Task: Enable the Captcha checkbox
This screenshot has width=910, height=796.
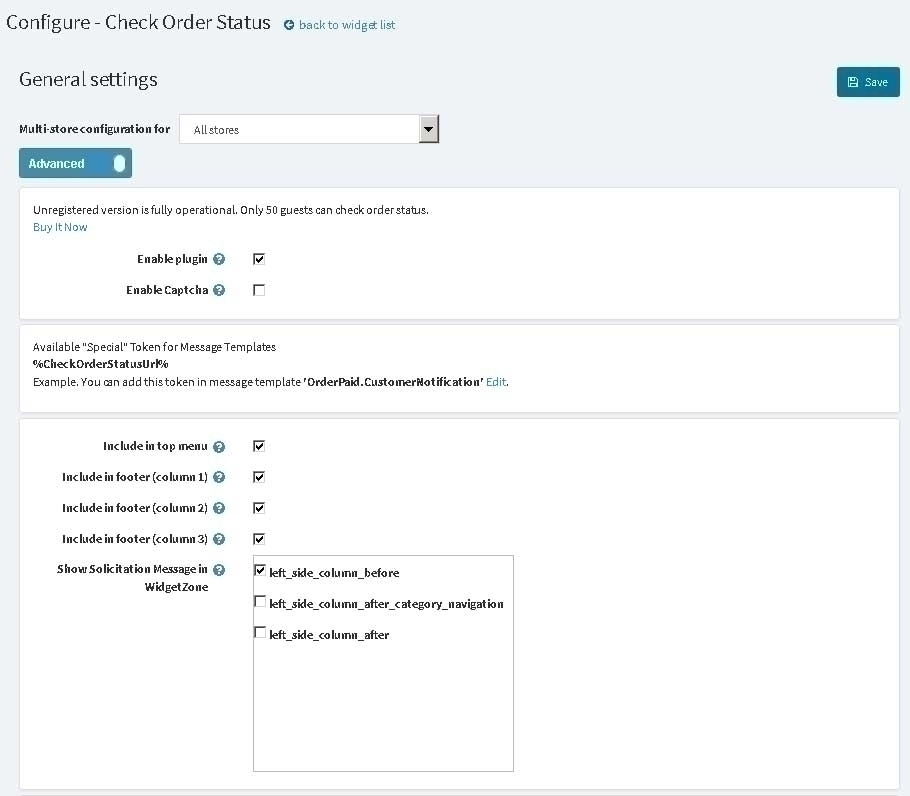Action: pyautogui.click(x=259, y=290)
